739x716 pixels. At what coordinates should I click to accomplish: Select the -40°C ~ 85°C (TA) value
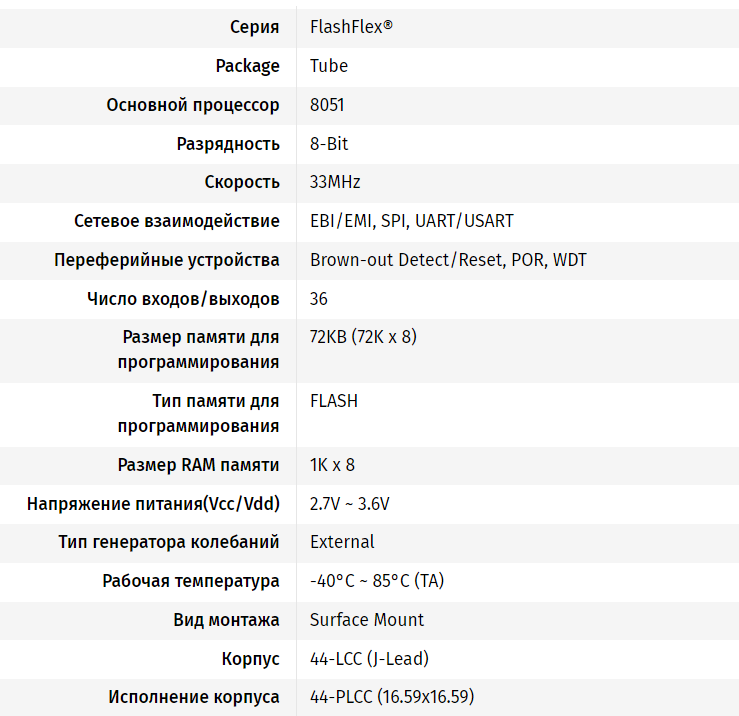pos(377,581)
